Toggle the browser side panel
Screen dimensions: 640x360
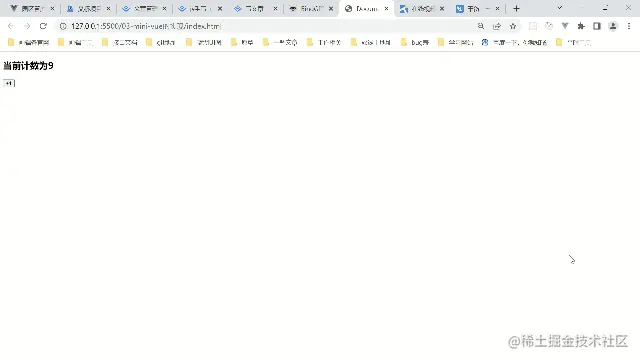point(597,26)
